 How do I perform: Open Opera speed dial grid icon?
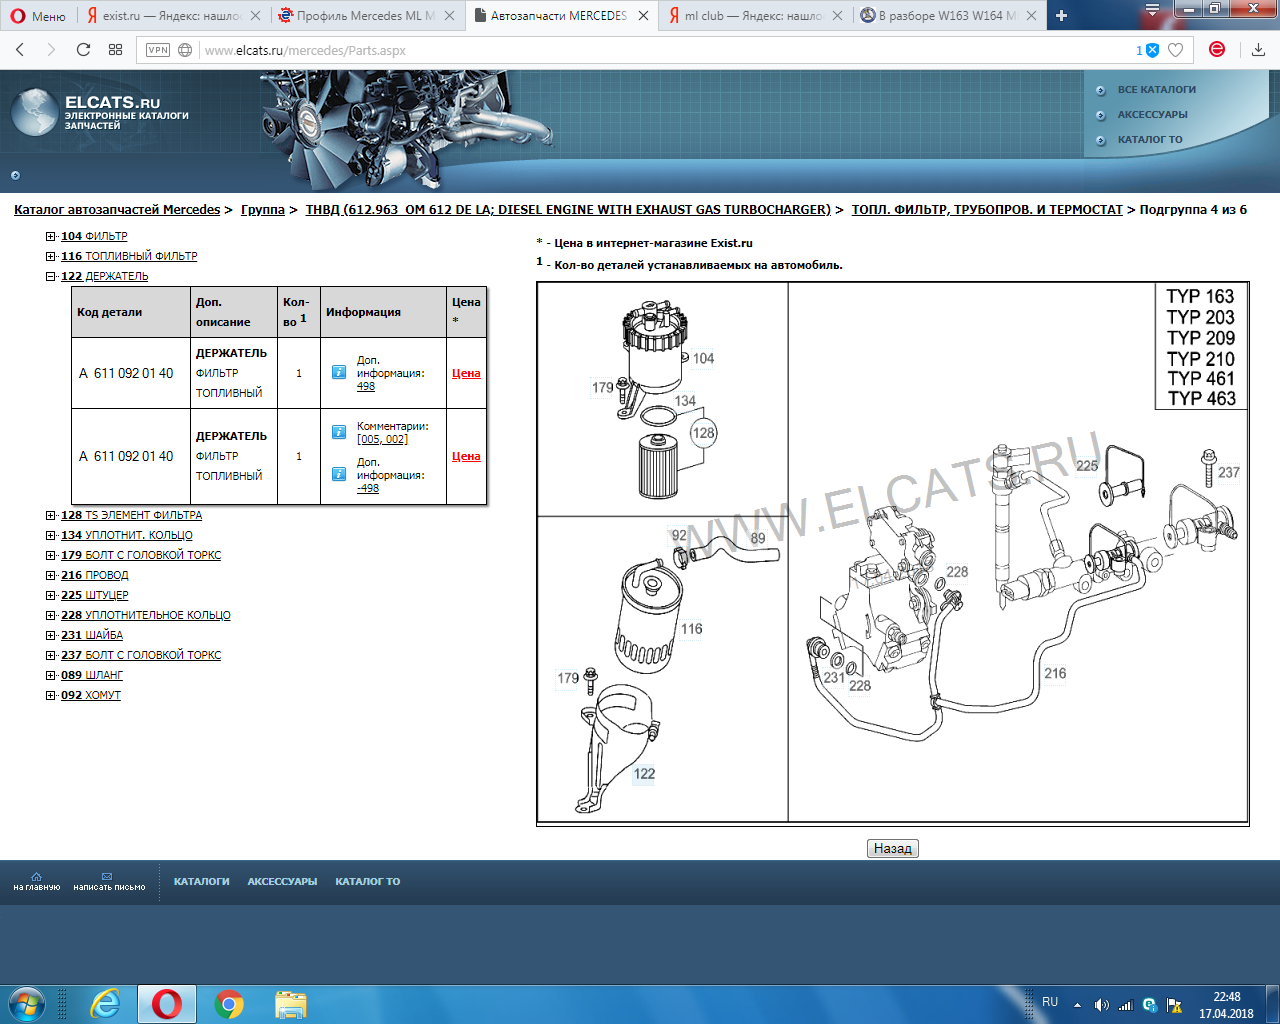click(115, 50)
